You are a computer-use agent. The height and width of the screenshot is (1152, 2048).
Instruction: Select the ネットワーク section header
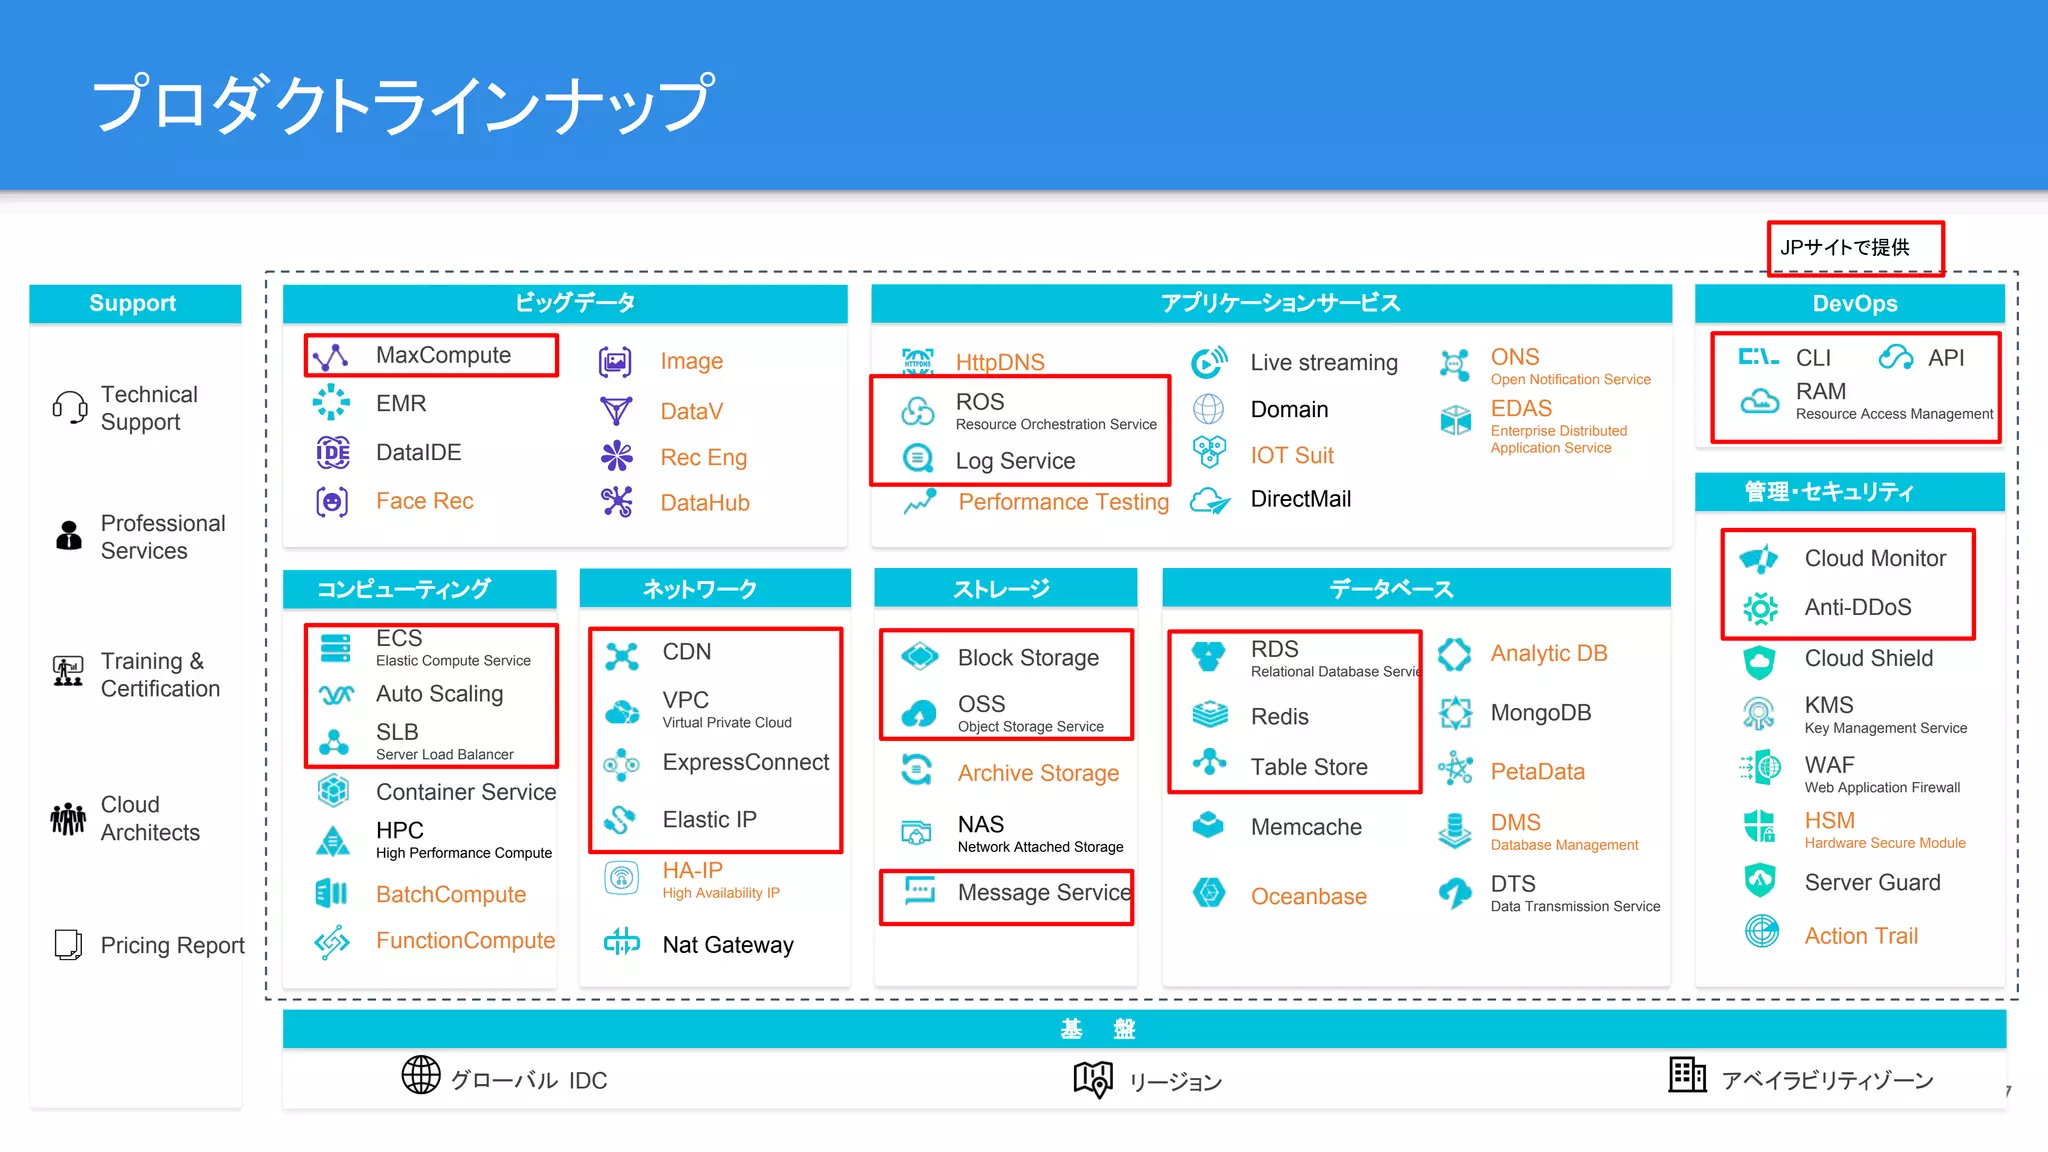tap(715, 589)
